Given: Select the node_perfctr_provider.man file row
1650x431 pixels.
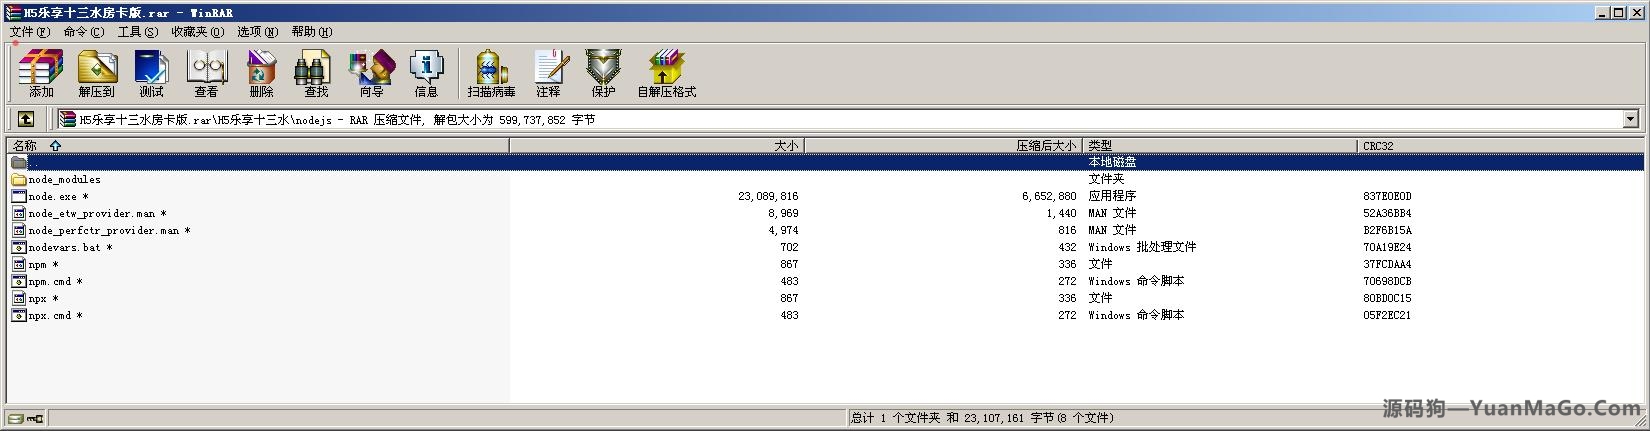Looking at the screenshot, I should point(826,230).
